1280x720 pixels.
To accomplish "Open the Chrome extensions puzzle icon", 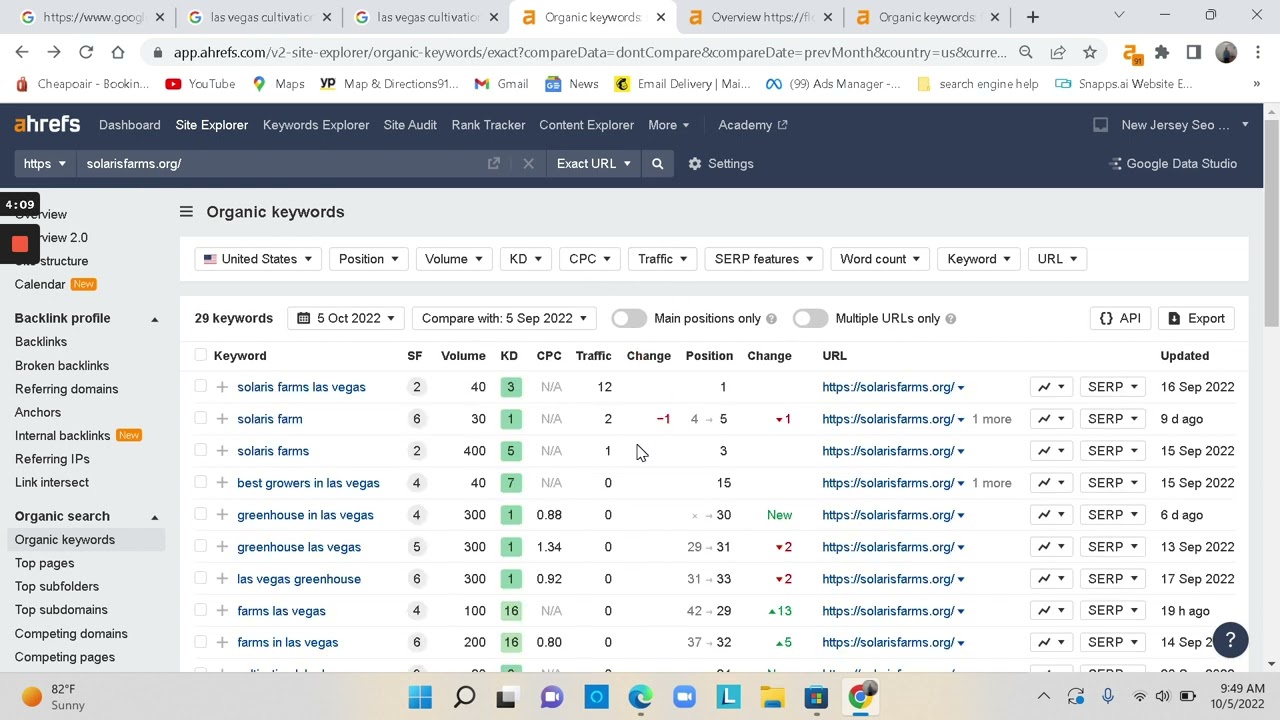I will point(1162,52).
